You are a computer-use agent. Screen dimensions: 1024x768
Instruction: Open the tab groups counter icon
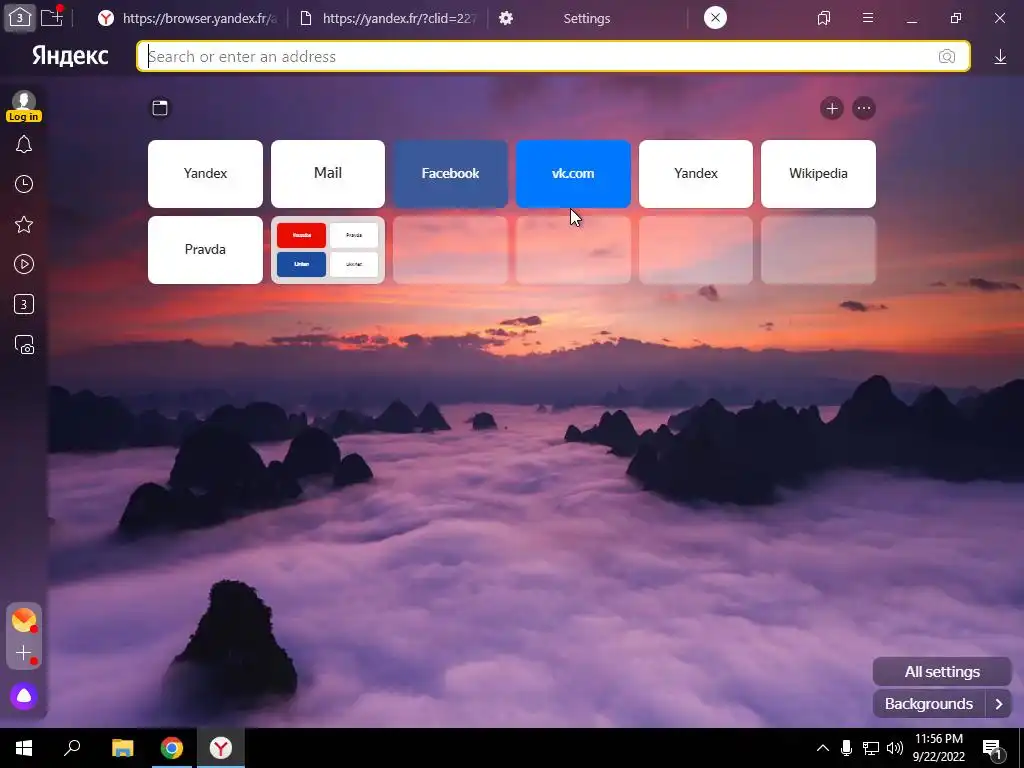(x=20, y=18)
